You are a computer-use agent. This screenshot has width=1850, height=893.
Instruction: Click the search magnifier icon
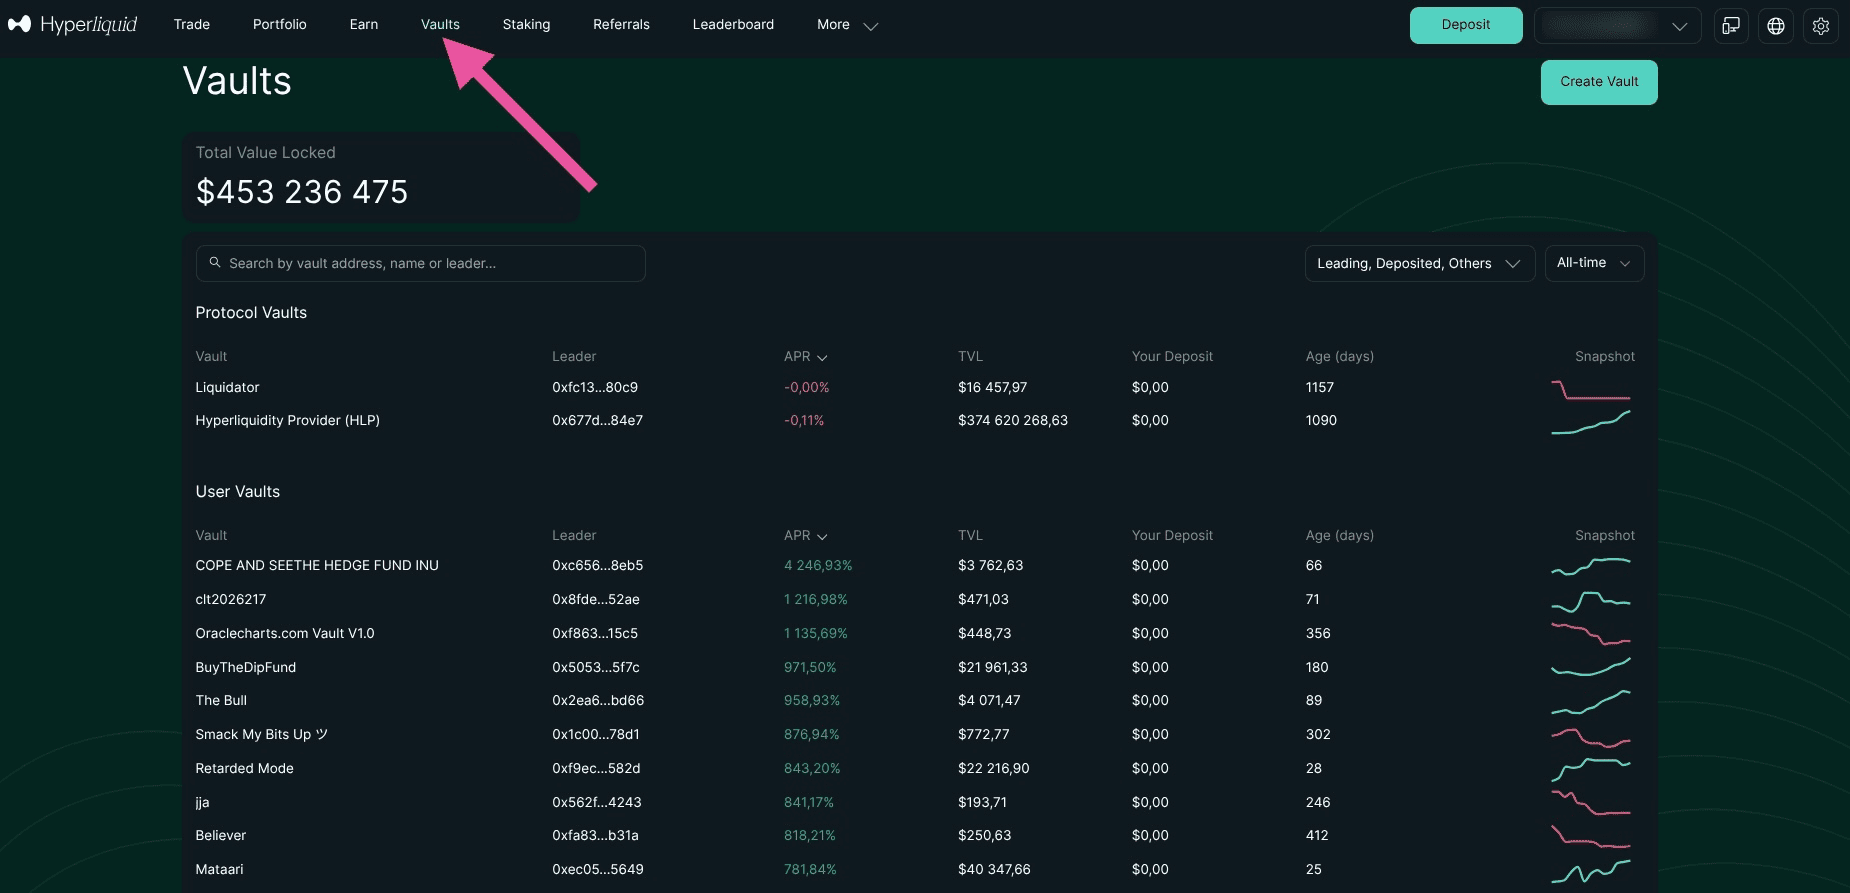pos(215,263)
